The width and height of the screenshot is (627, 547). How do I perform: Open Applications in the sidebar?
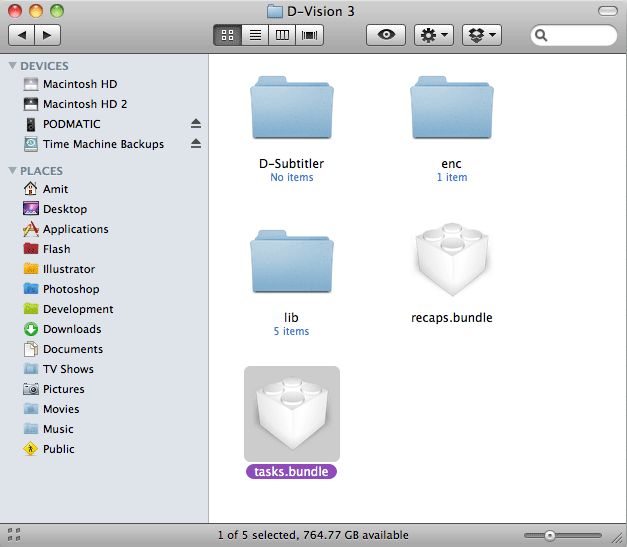[104, 229]
